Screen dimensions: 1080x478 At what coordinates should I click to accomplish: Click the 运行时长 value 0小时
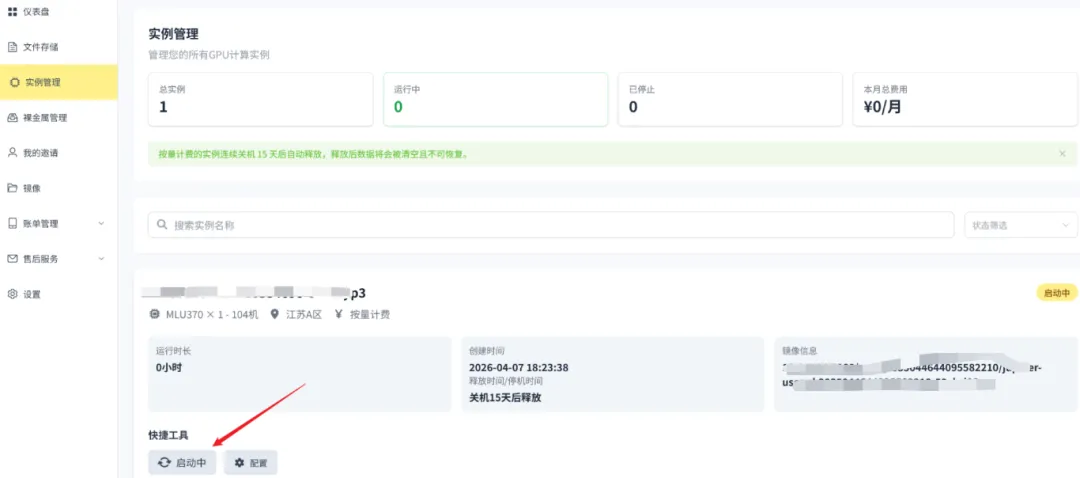coord(169,367)
